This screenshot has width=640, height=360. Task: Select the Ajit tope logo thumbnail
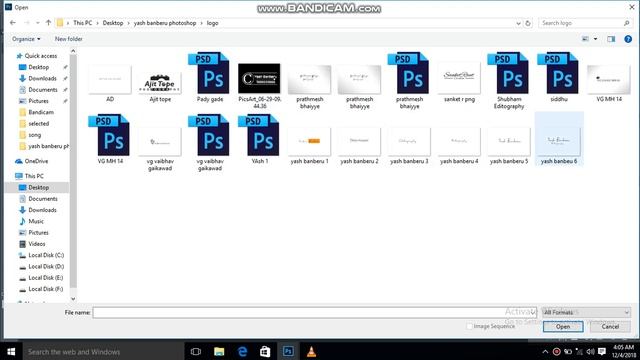pyautogui.click(x=160, y=83)
